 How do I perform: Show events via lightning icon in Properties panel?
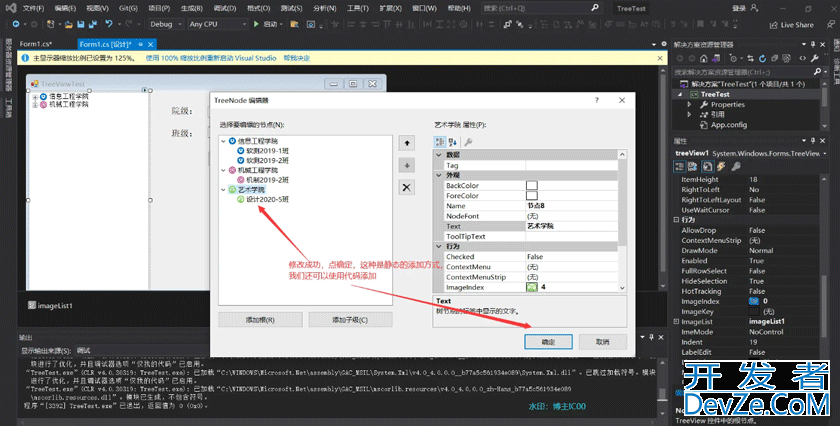[721, 167]
